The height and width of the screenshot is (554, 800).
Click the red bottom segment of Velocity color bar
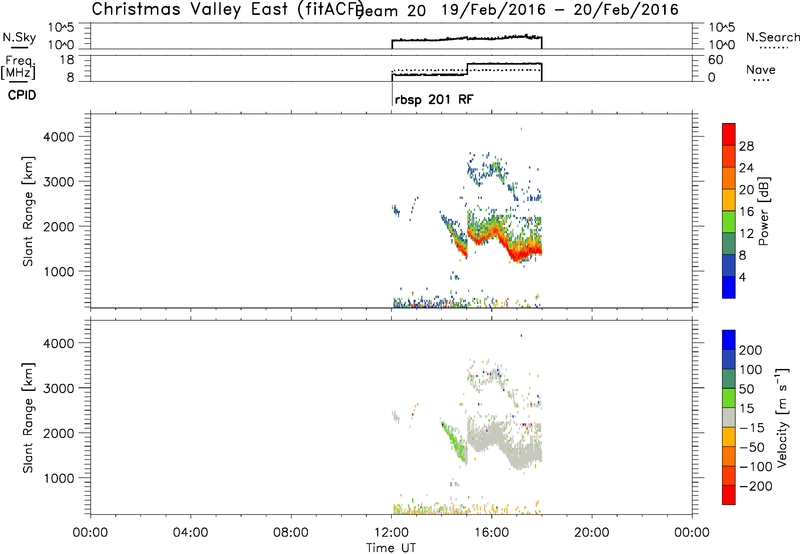[x=729, y=495]
